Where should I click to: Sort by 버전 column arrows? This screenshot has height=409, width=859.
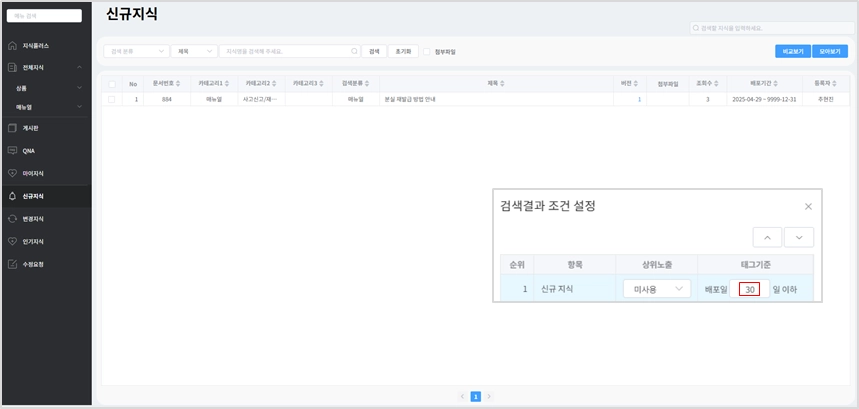coord(635,84)
